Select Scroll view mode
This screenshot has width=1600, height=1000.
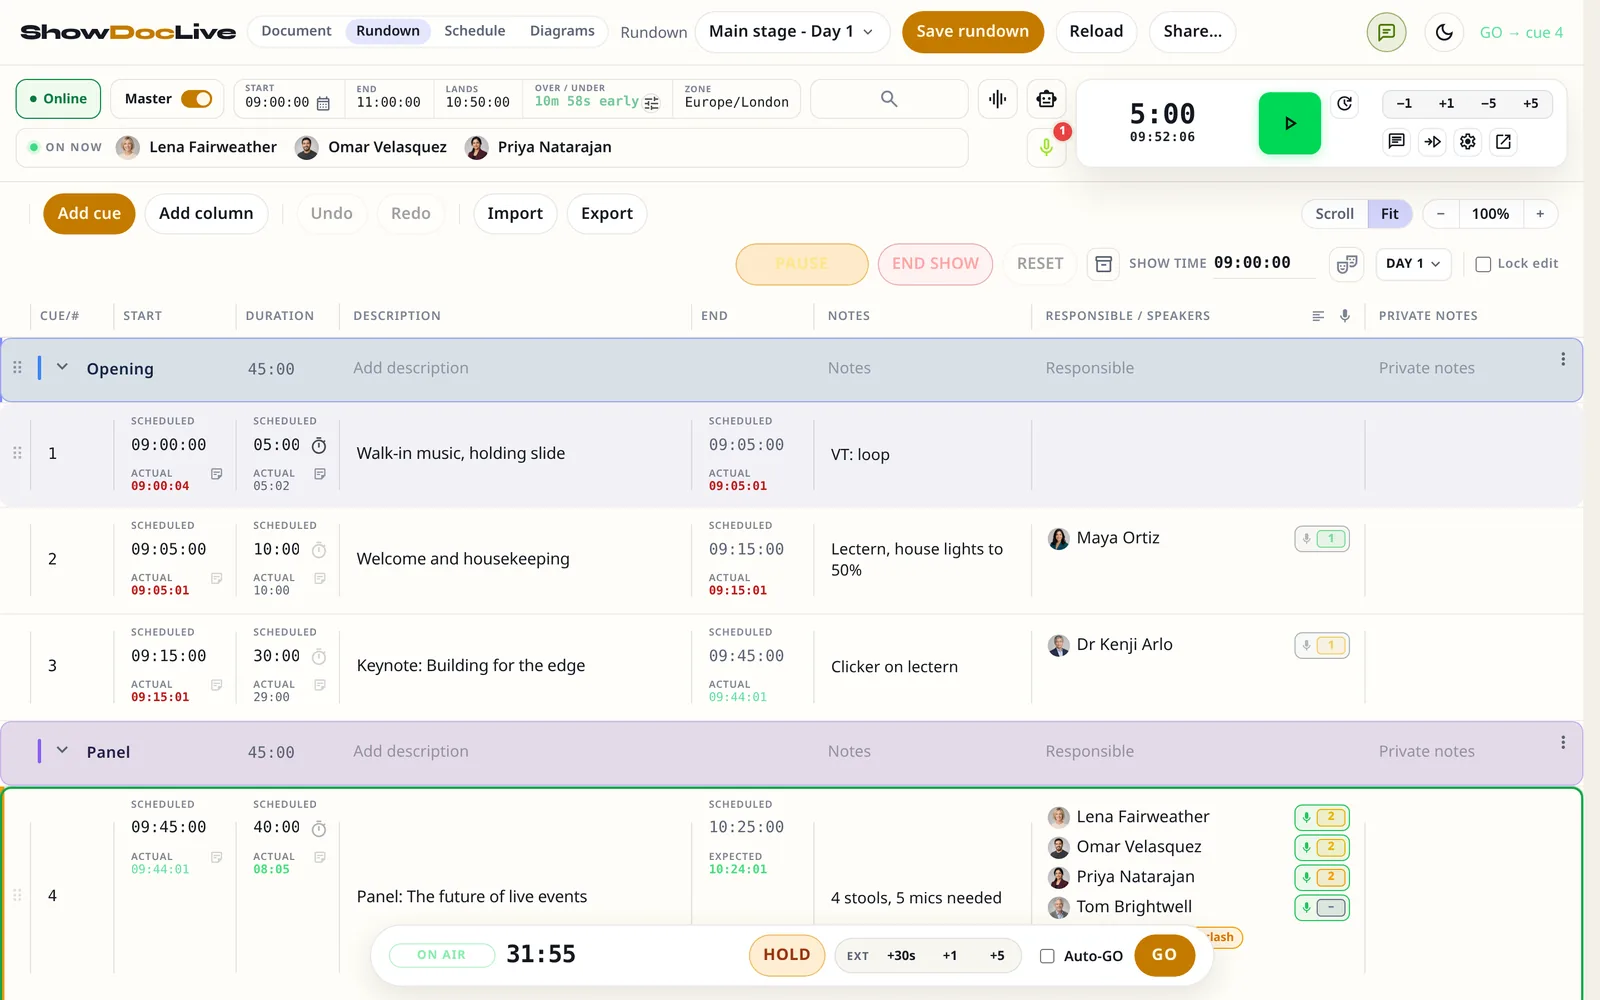(x=1334, y=214)
